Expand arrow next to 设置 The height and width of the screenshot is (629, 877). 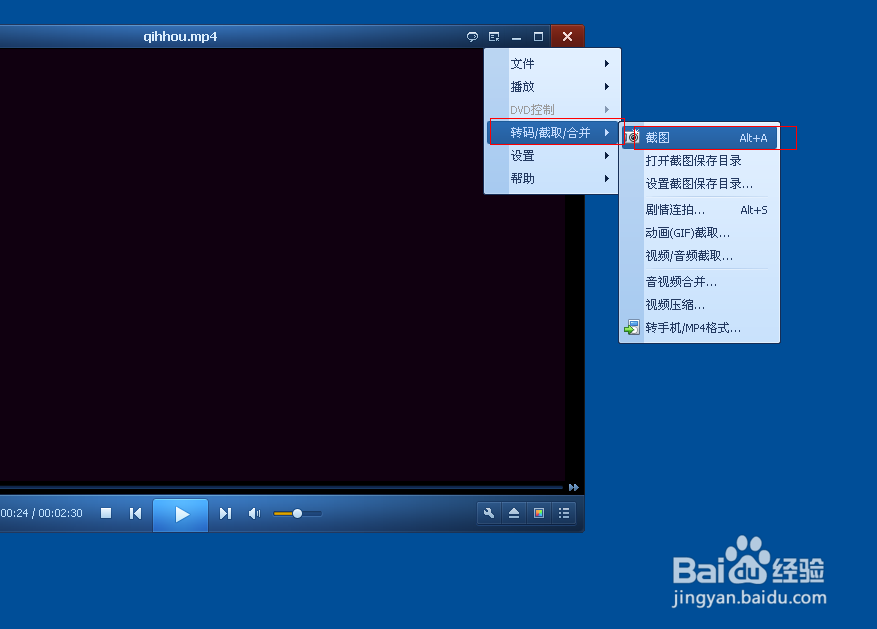(607, 156)
